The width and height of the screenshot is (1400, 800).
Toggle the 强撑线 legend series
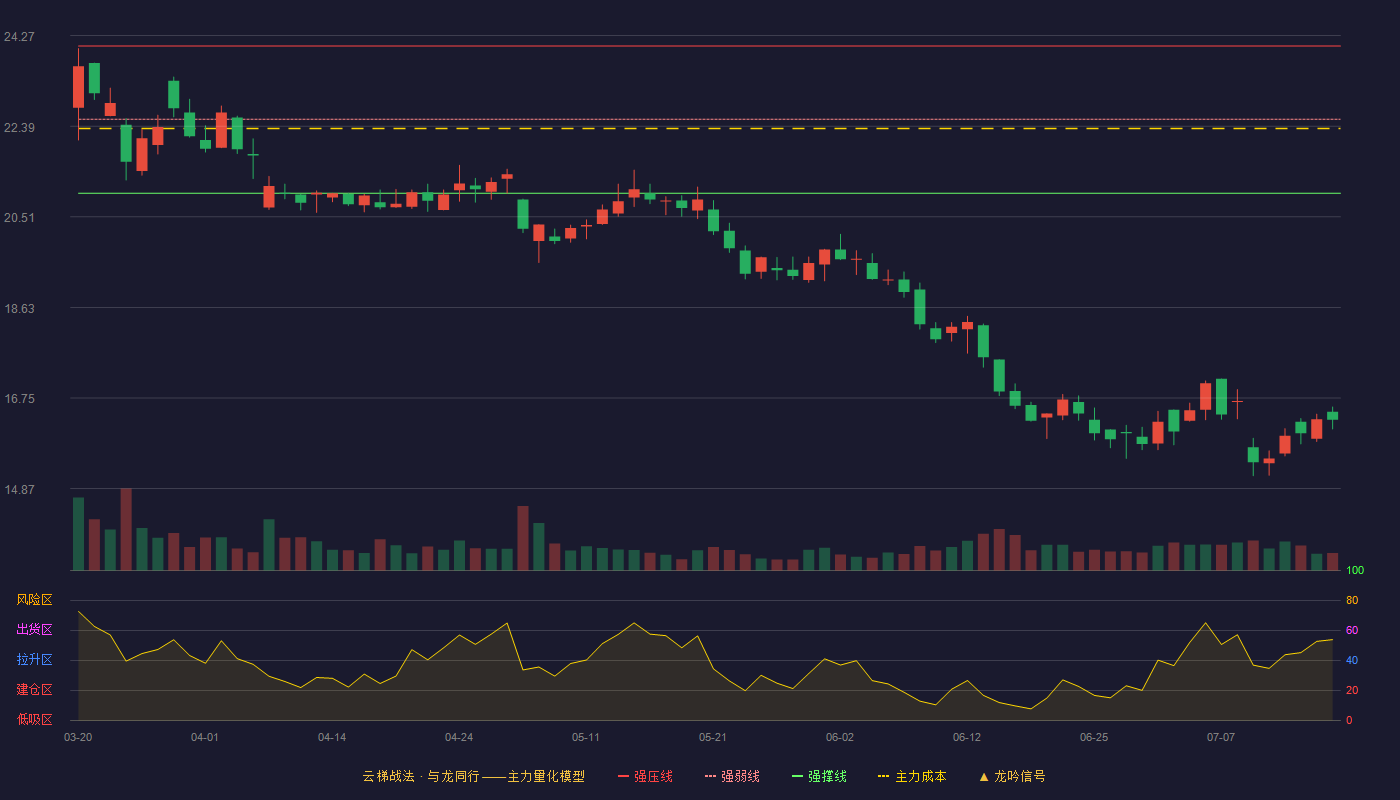click(820, 776)
